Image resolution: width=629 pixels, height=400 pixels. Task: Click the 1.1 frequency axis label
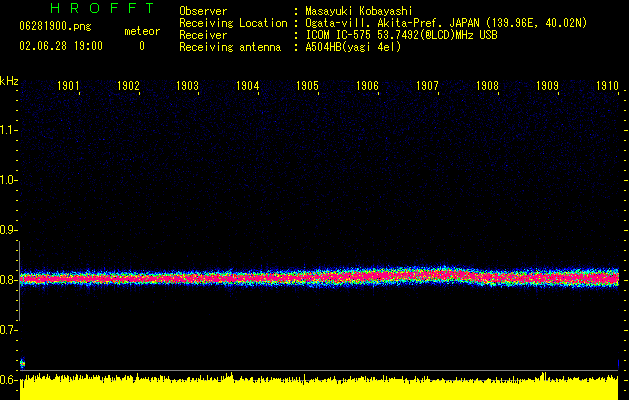(x=9, y=130)
